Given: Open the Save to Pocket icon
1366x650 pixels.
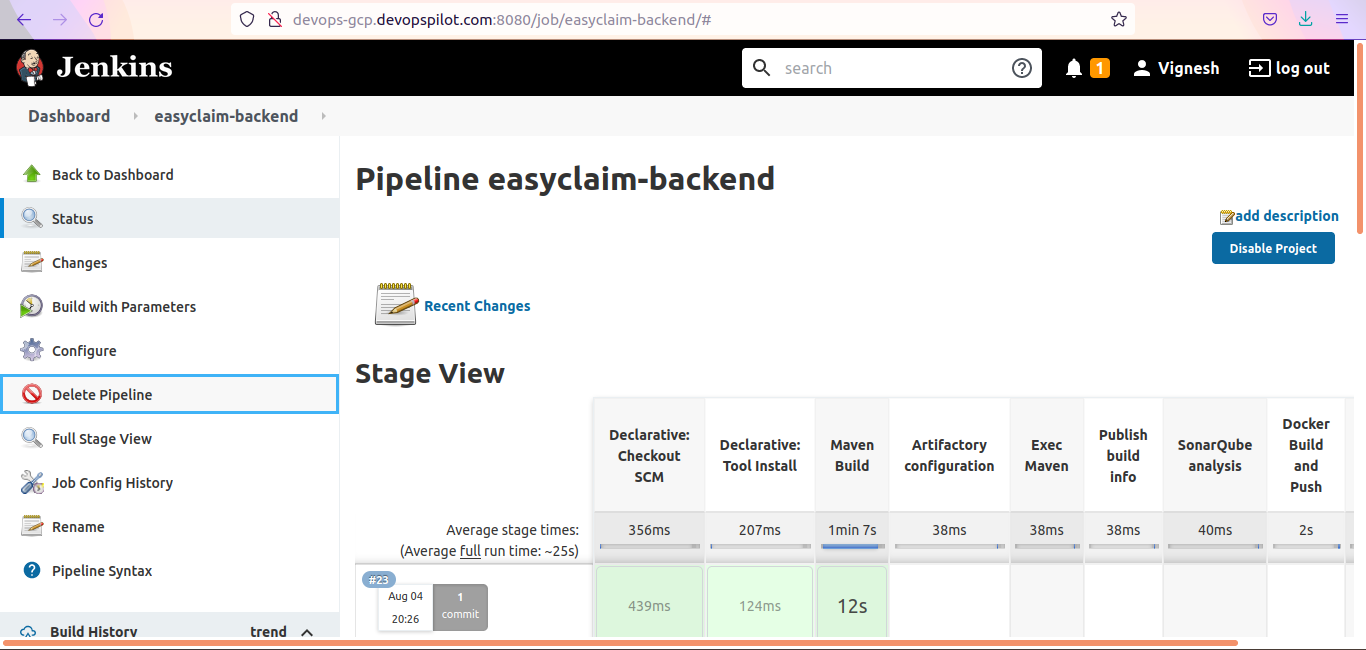Looking at the screenshot, I should [x=1270, y=19].
